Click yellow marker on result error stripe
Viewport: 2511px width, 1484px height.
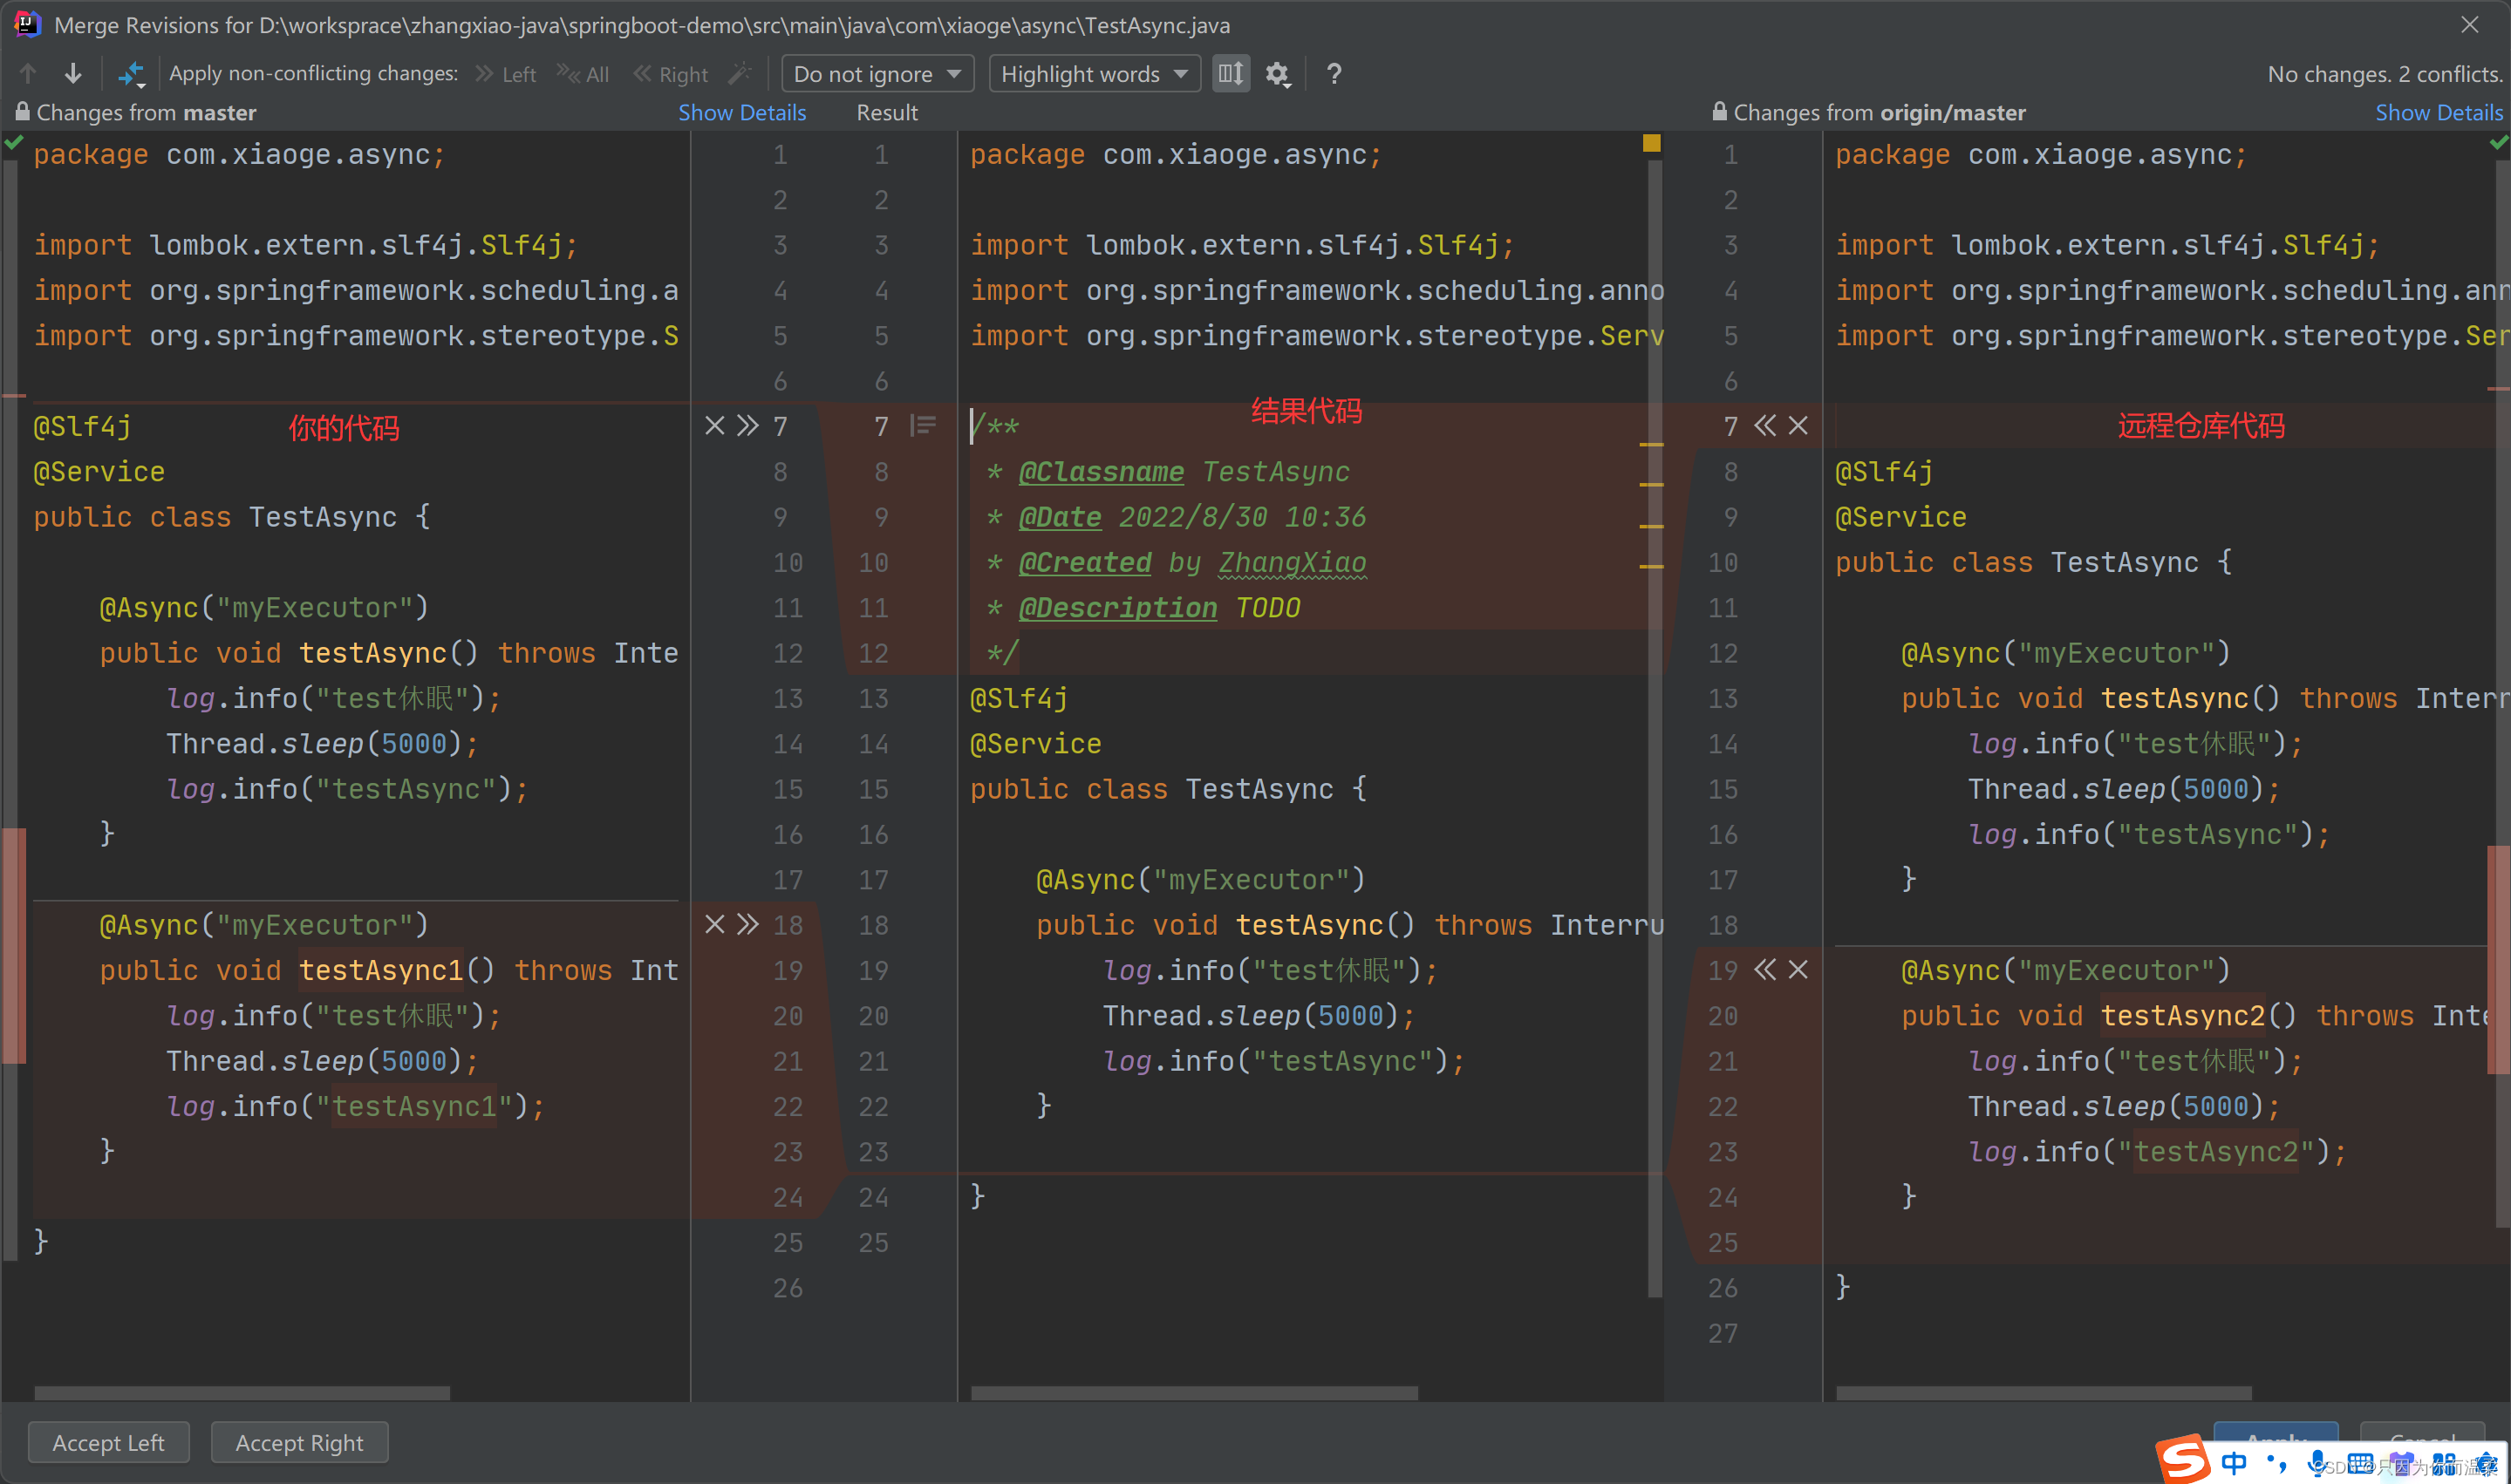click(1651, 143)
